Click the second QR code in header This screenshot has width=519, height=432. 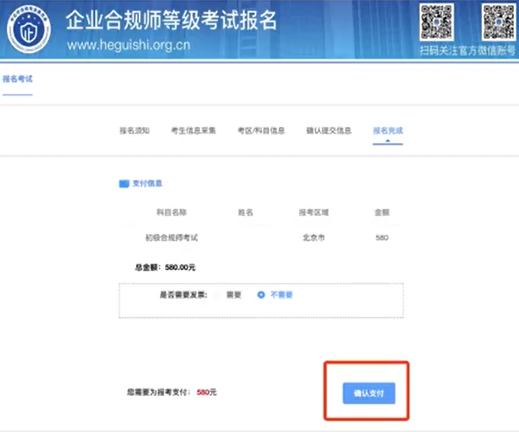pyautogui.click(x=499, y=22)
